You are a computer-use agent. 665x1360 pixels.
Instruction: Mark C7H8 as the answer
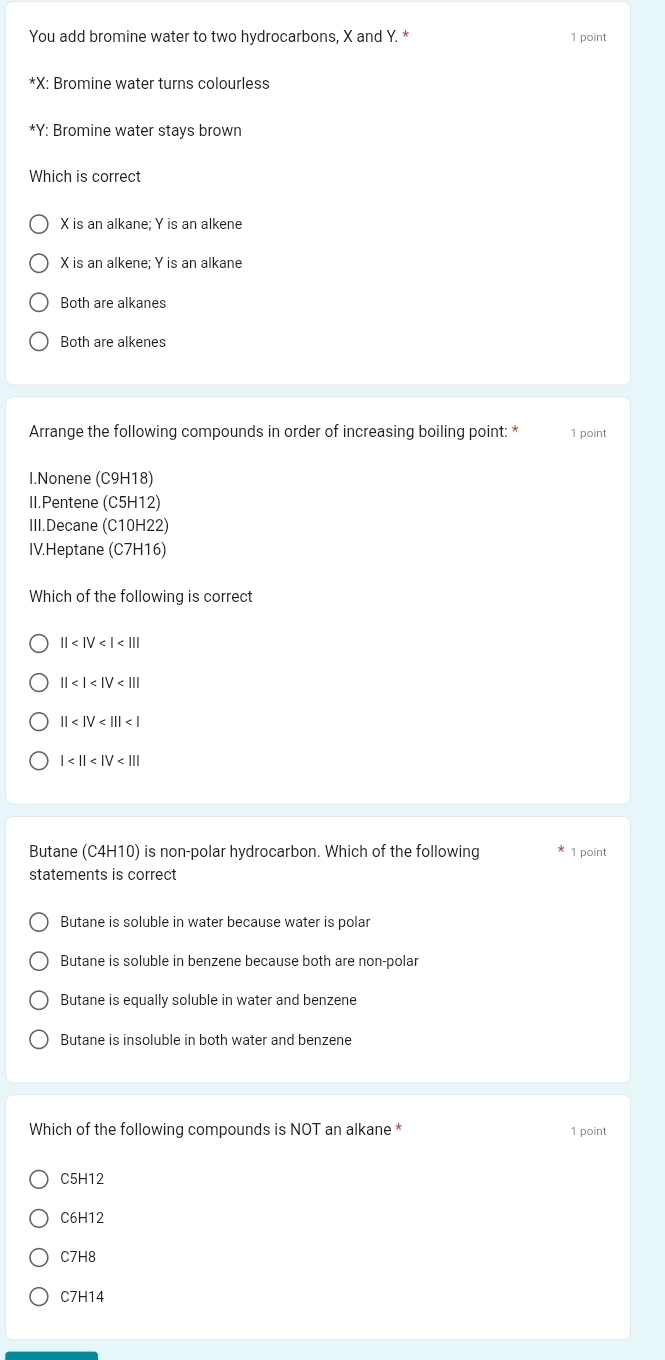38,1257
